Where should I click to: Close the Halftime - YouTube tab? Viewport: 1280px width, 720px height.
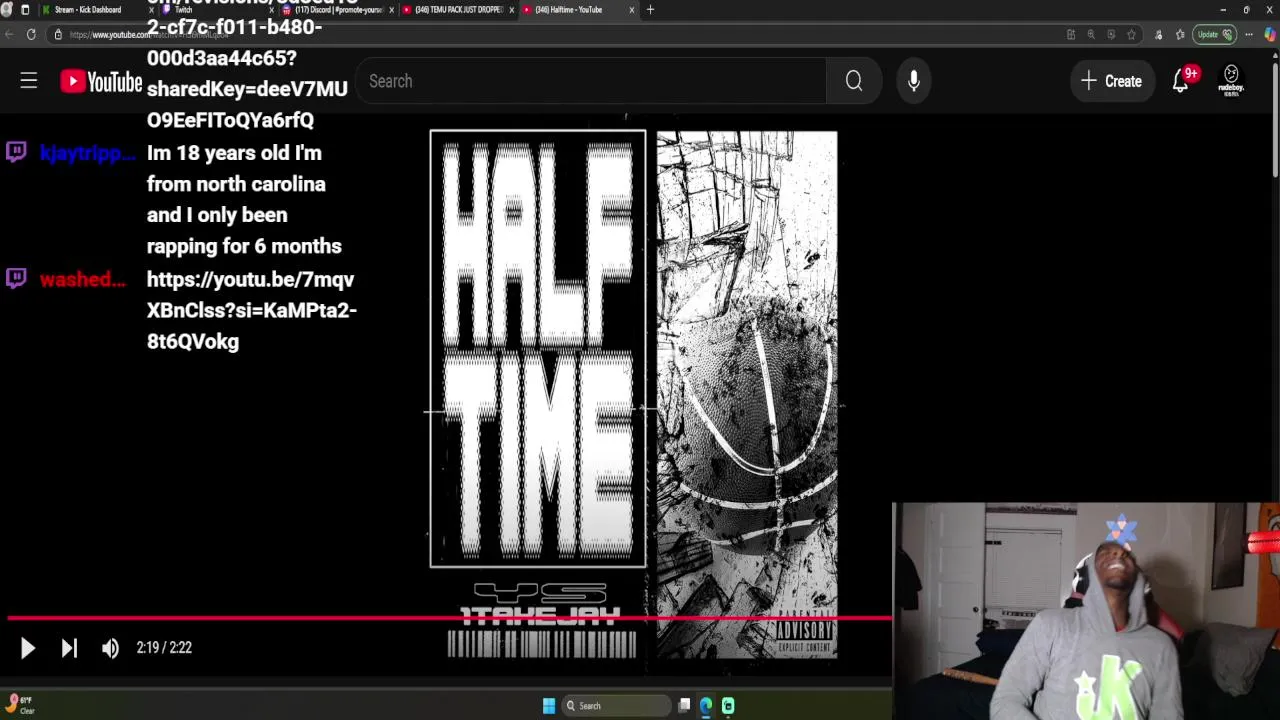[x=631, y=10]
